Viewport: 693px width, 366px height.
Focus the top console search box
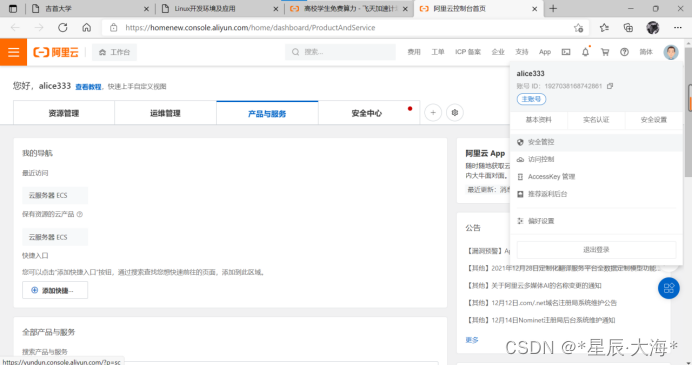click(x=340, y=52)
